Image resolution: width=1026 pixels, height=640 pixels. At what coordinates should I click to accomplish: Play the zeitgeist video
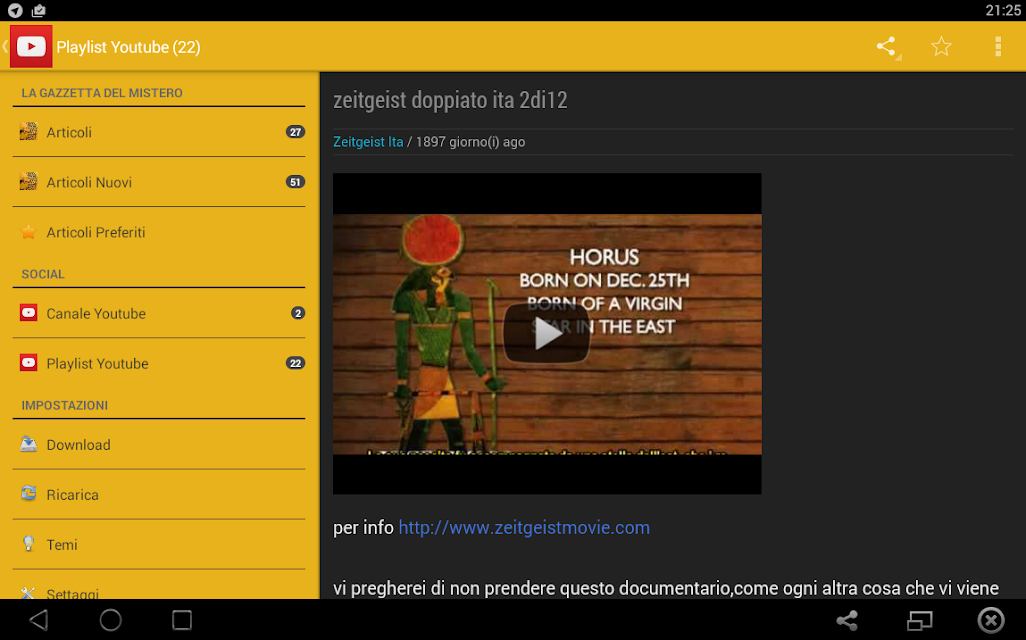pyautogui.click(x=547, y=333)
